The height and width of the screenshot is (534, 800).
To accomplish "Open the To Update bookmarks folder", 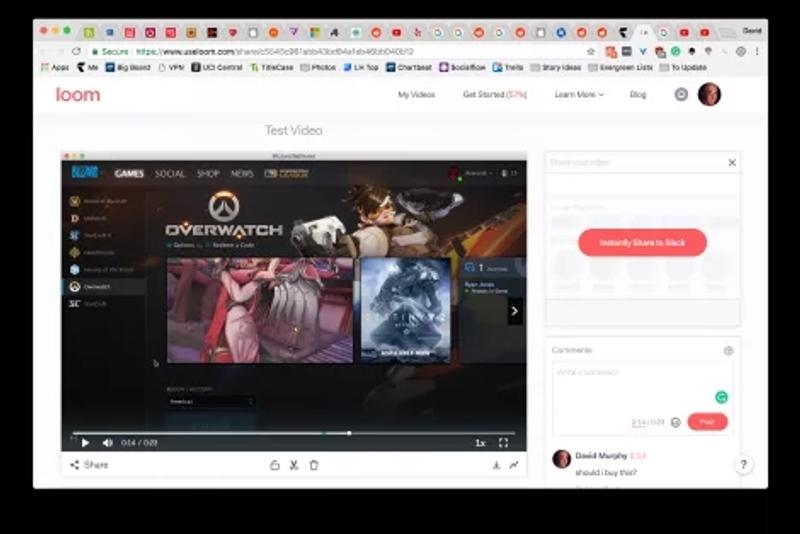I will pos(683,67).
